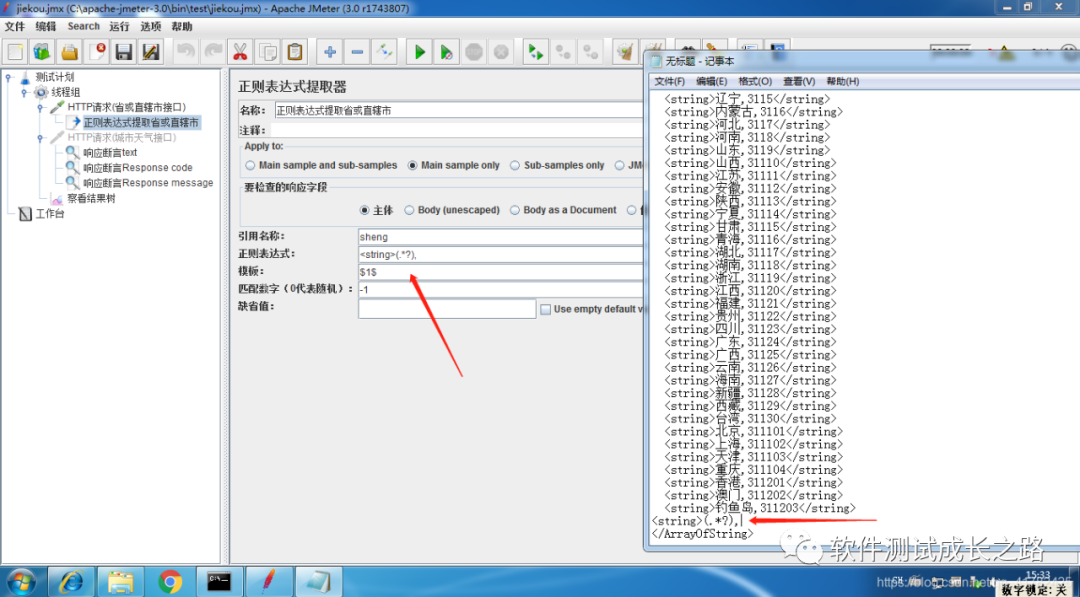The image size is (1080, 597).
Task: Expand all nodes with the plus icon
Action: [330, 52]
